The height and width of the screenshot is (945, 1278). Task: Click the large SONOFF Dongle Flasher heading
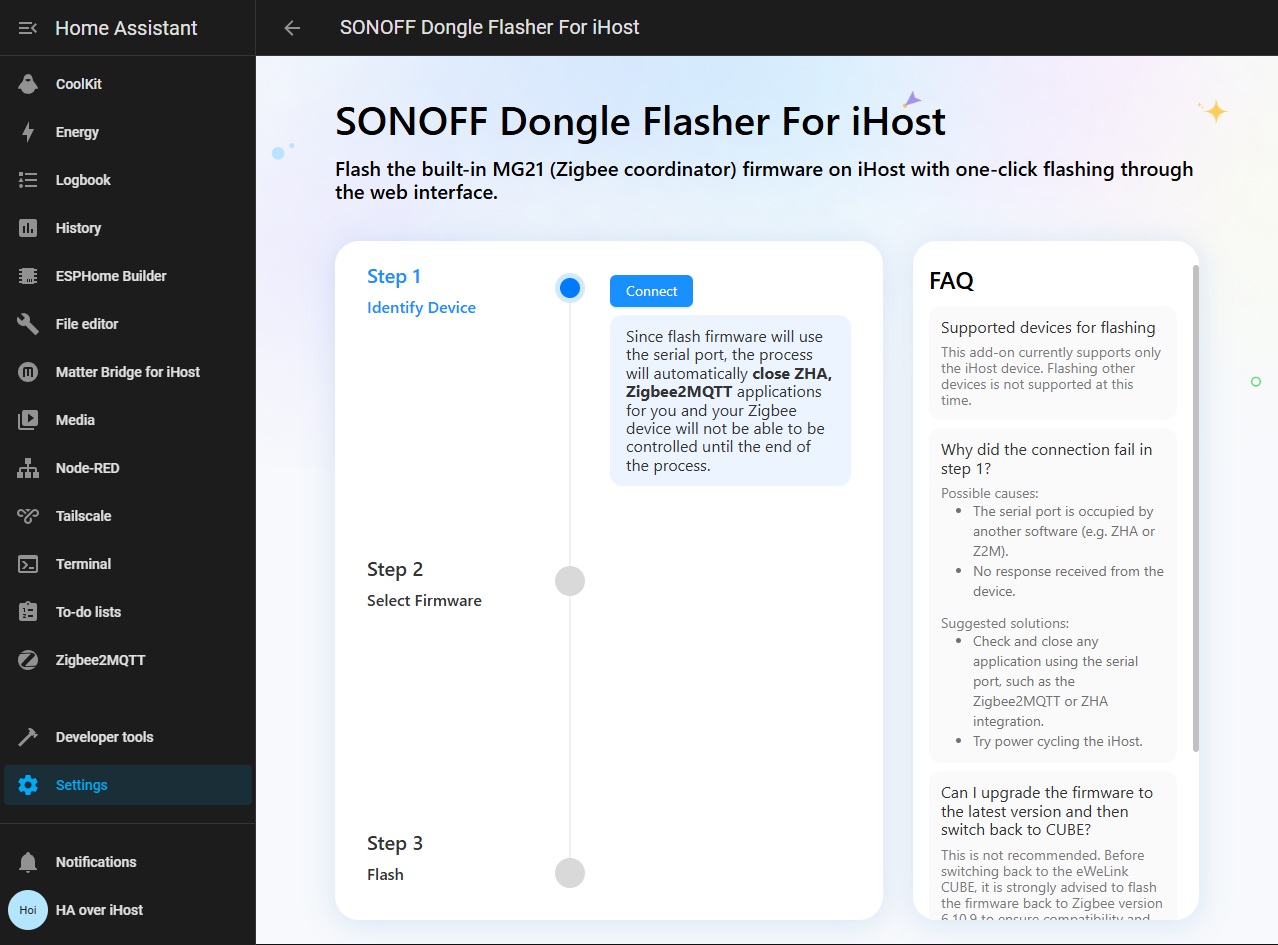point(640,121)
